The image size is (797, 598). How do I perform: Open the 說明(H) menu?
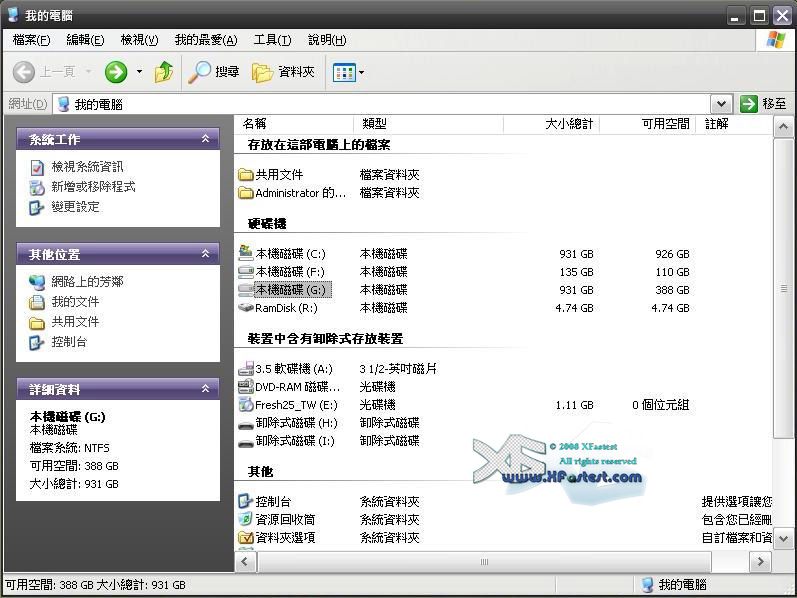coord(327,40)
